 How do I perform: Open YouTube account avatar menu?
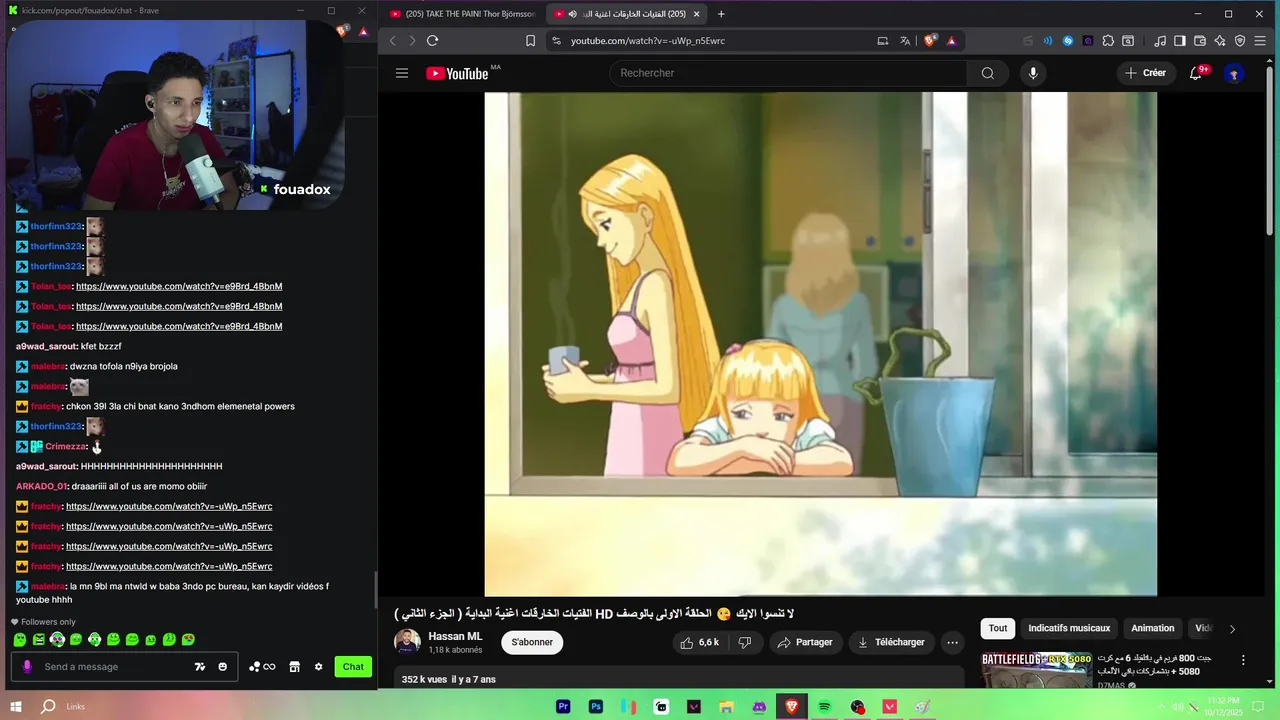[x=1234, y=73]
